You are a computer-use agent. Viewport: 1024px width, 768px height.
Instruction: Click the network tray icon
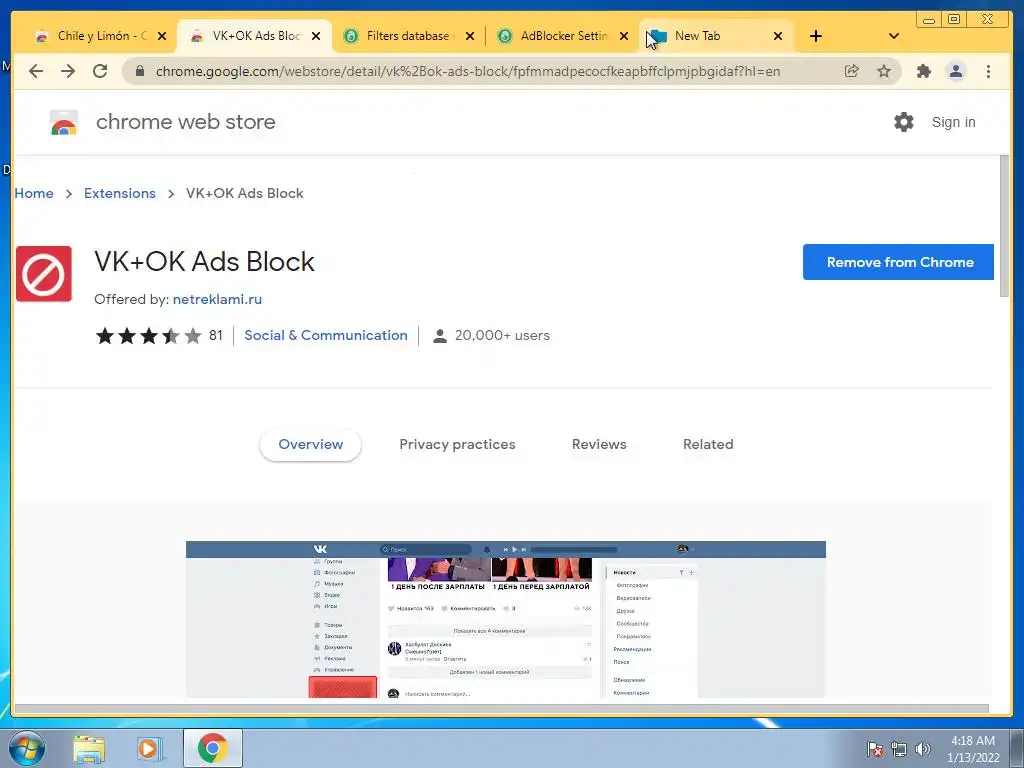(899, 750)
